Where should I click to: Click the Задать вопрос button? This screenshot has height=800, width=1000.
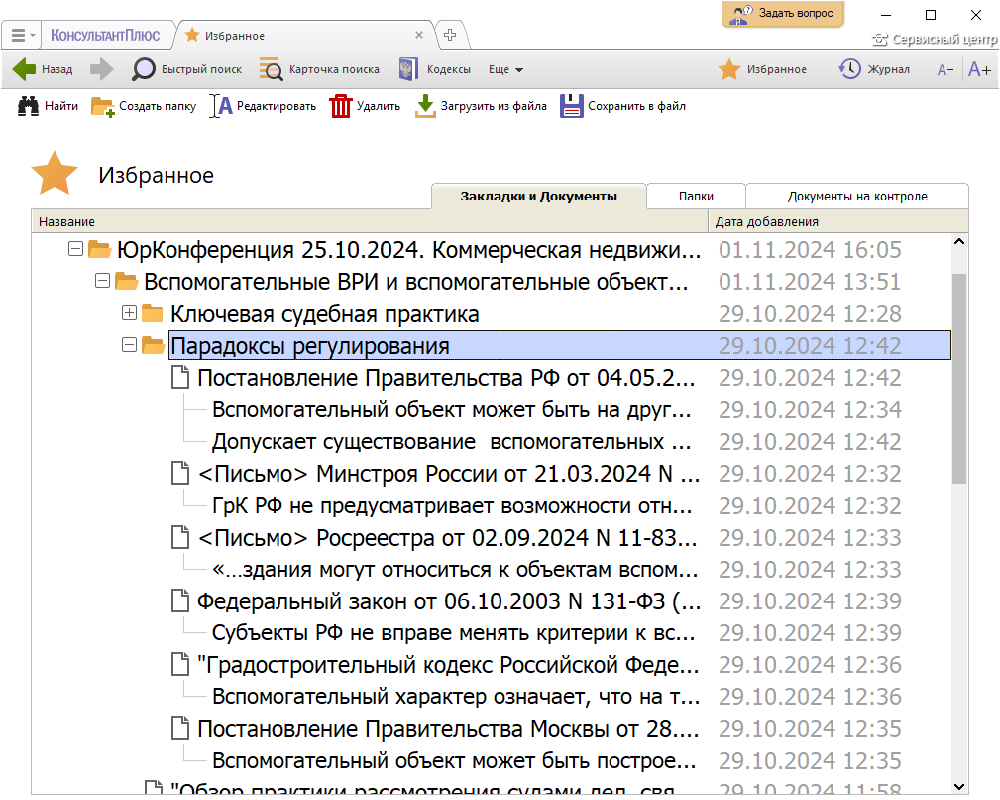pyautogui.click(x=783, y=14)
